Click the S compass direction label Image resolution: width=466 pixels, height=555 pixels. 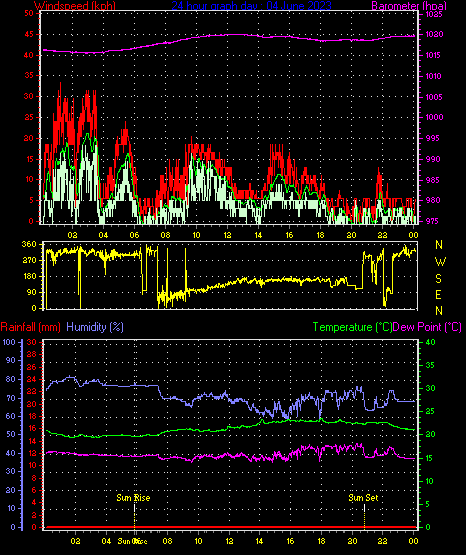point(438,279)
